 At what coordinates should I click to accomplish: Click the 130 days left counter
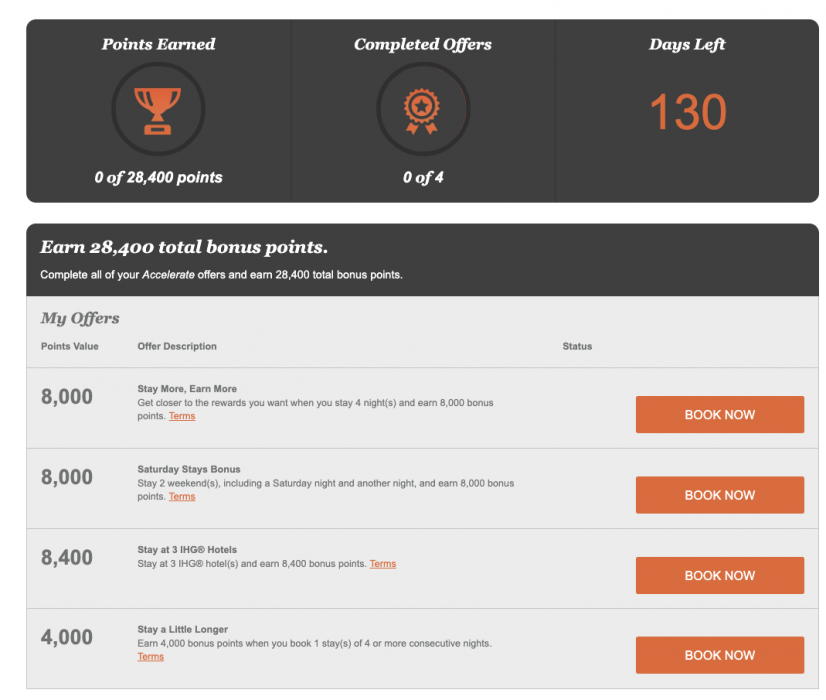pyautogui.click(x=687, y=112)
